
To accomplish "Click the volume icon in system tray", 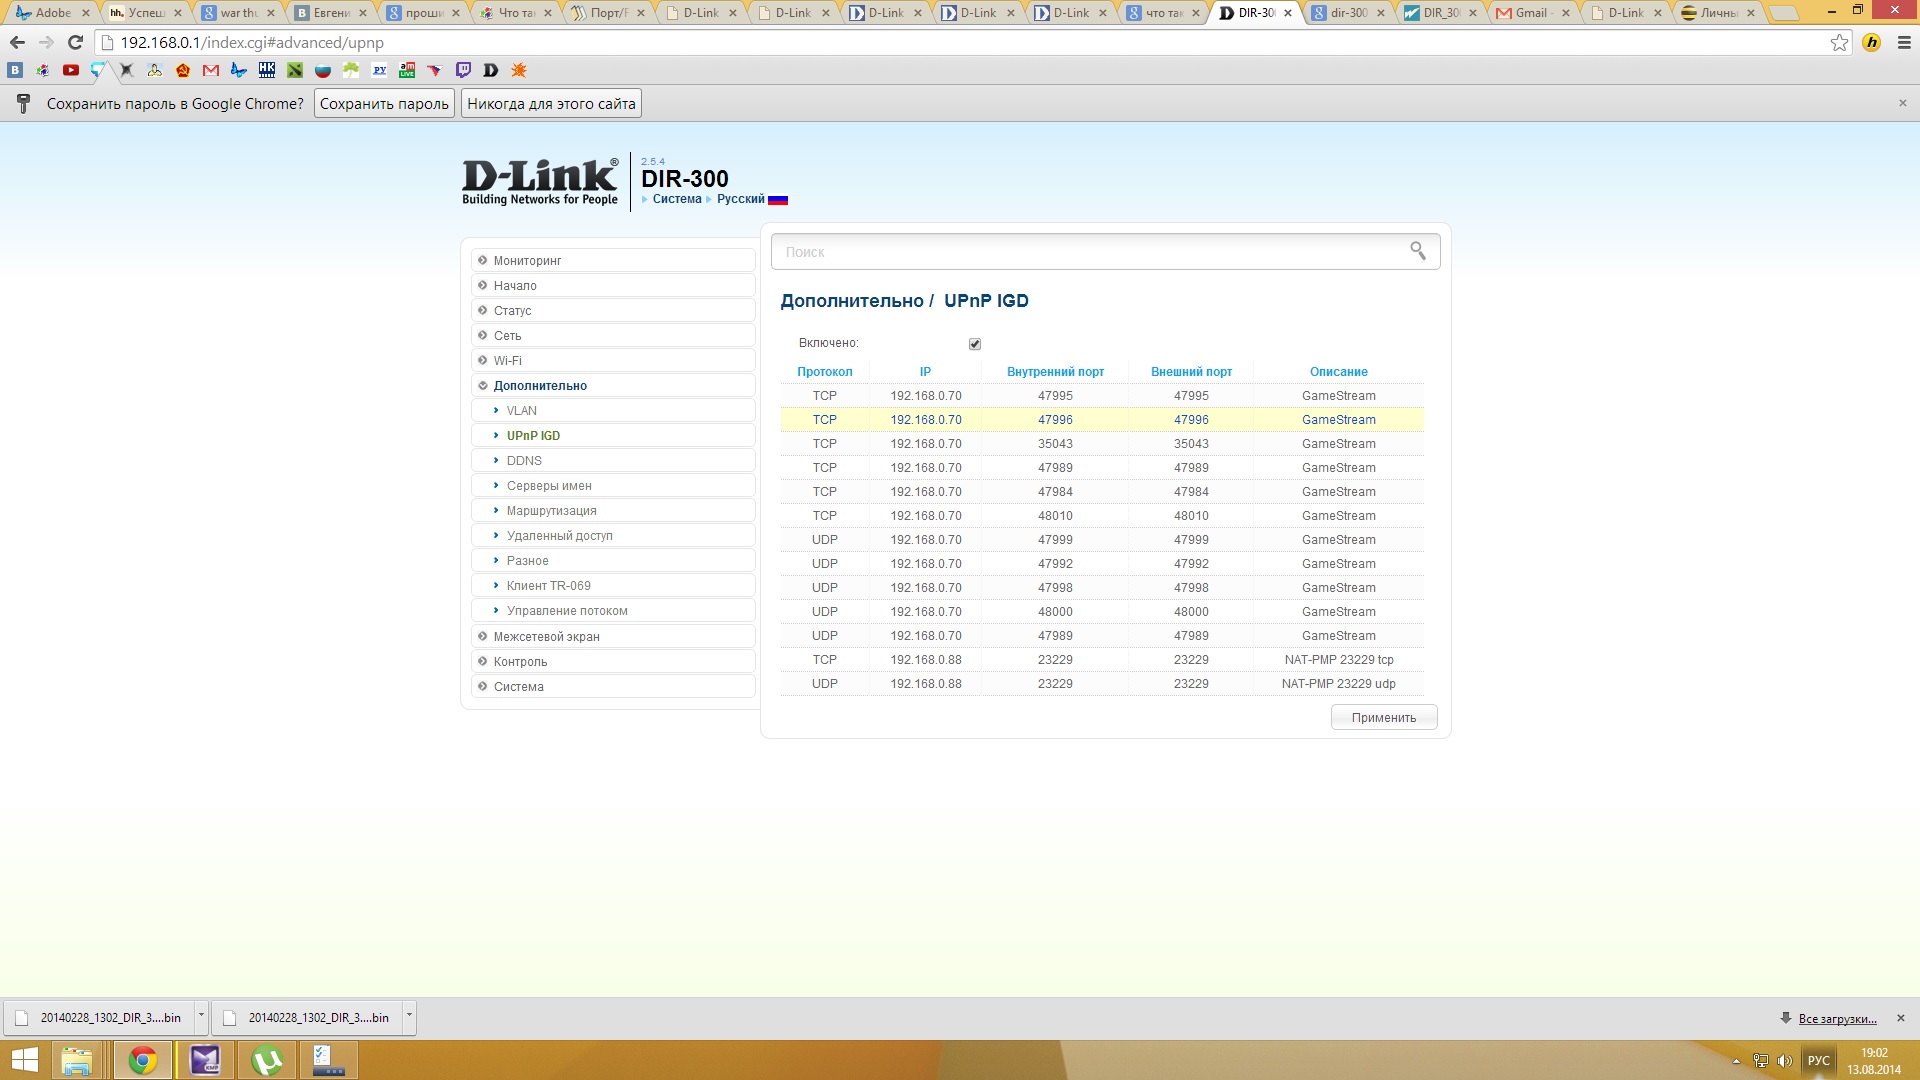I will (1784, 1061).
